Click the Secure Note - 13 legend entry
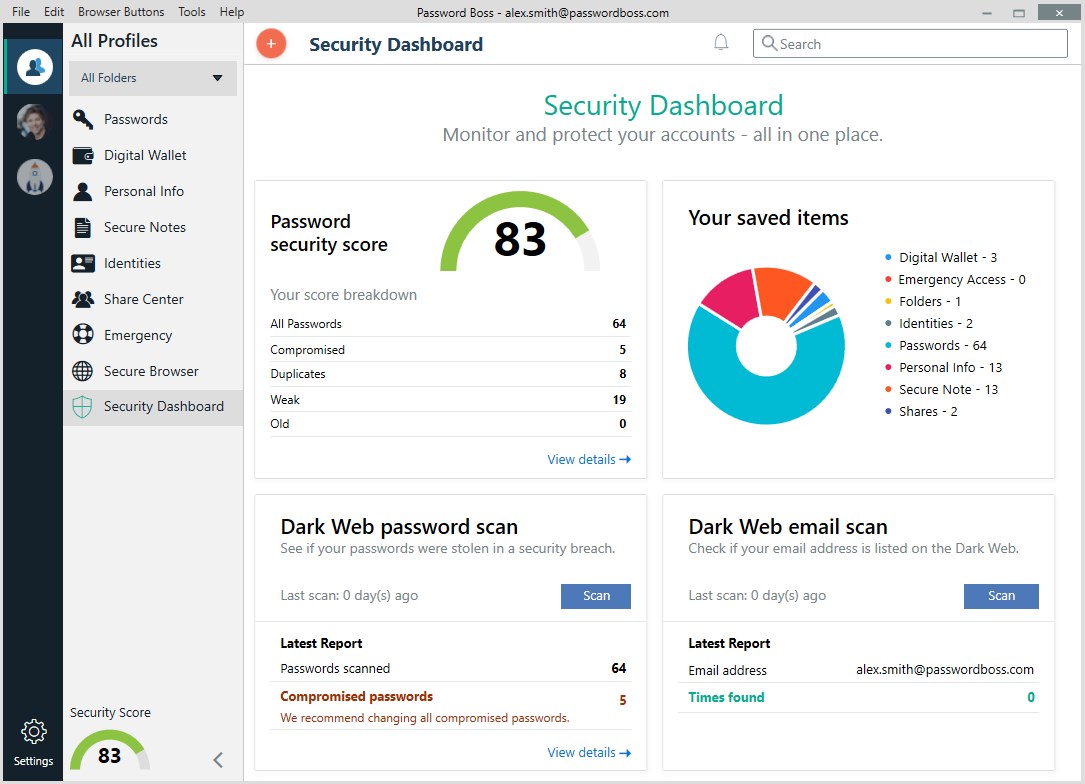1085x784 pixels. (x=941, y=390)
